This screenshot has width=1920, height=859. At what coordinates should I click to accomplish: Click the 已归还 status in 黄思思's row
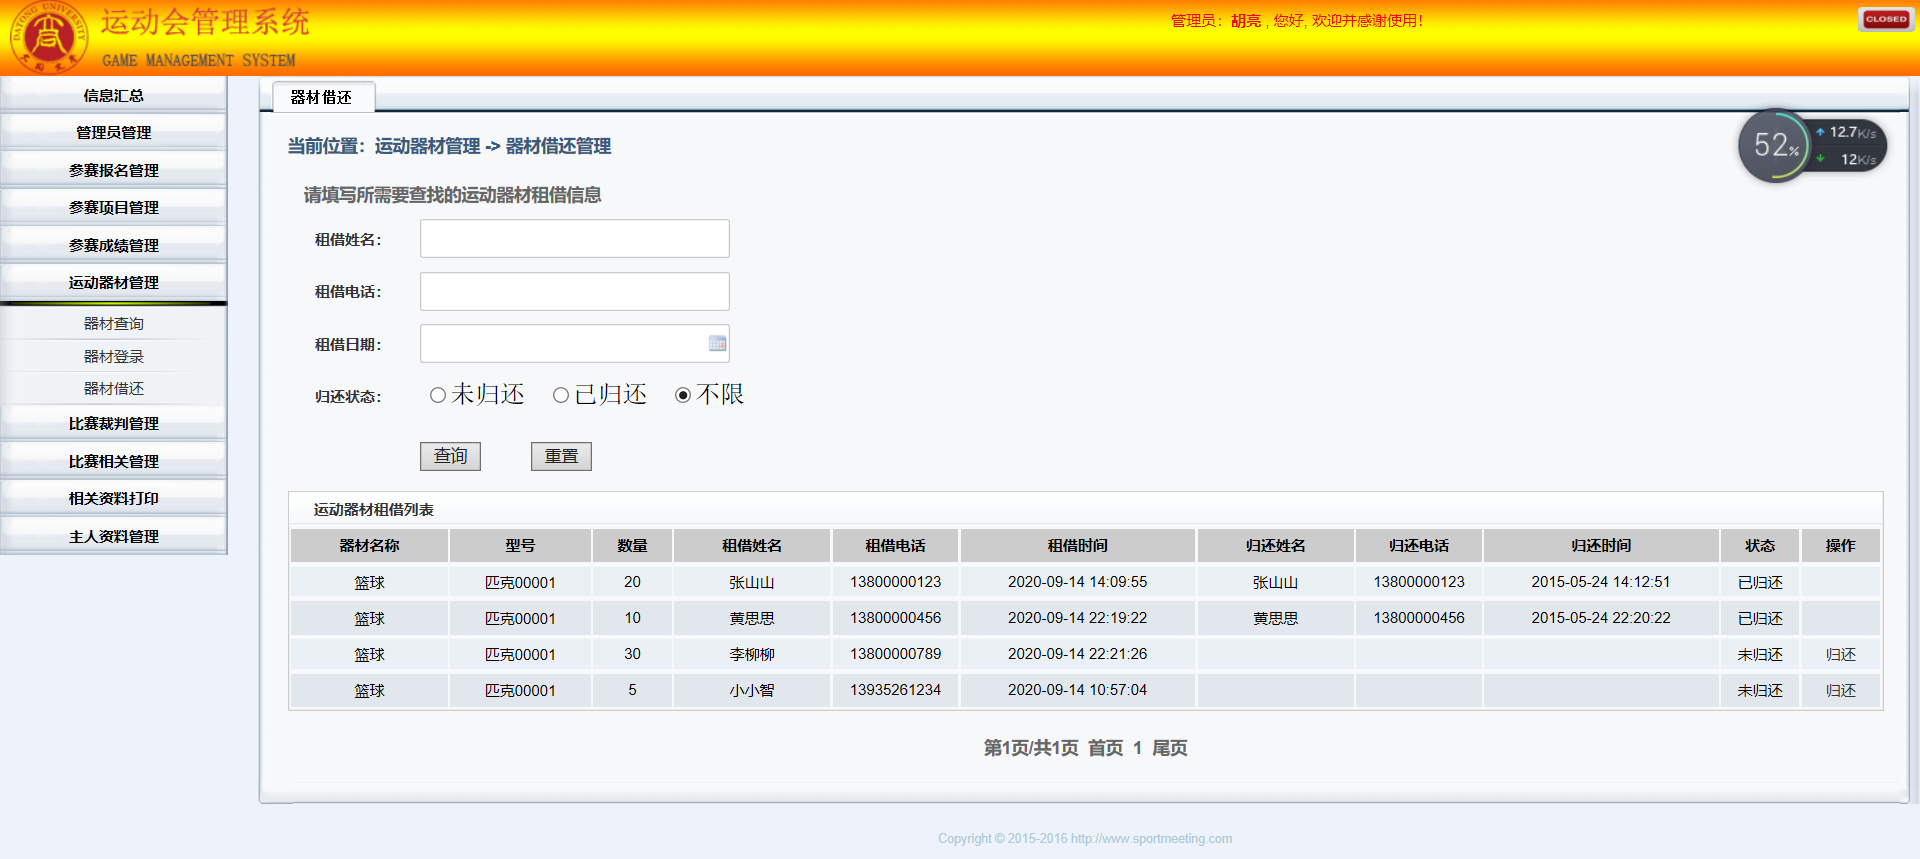click(x=1760, y=618)
